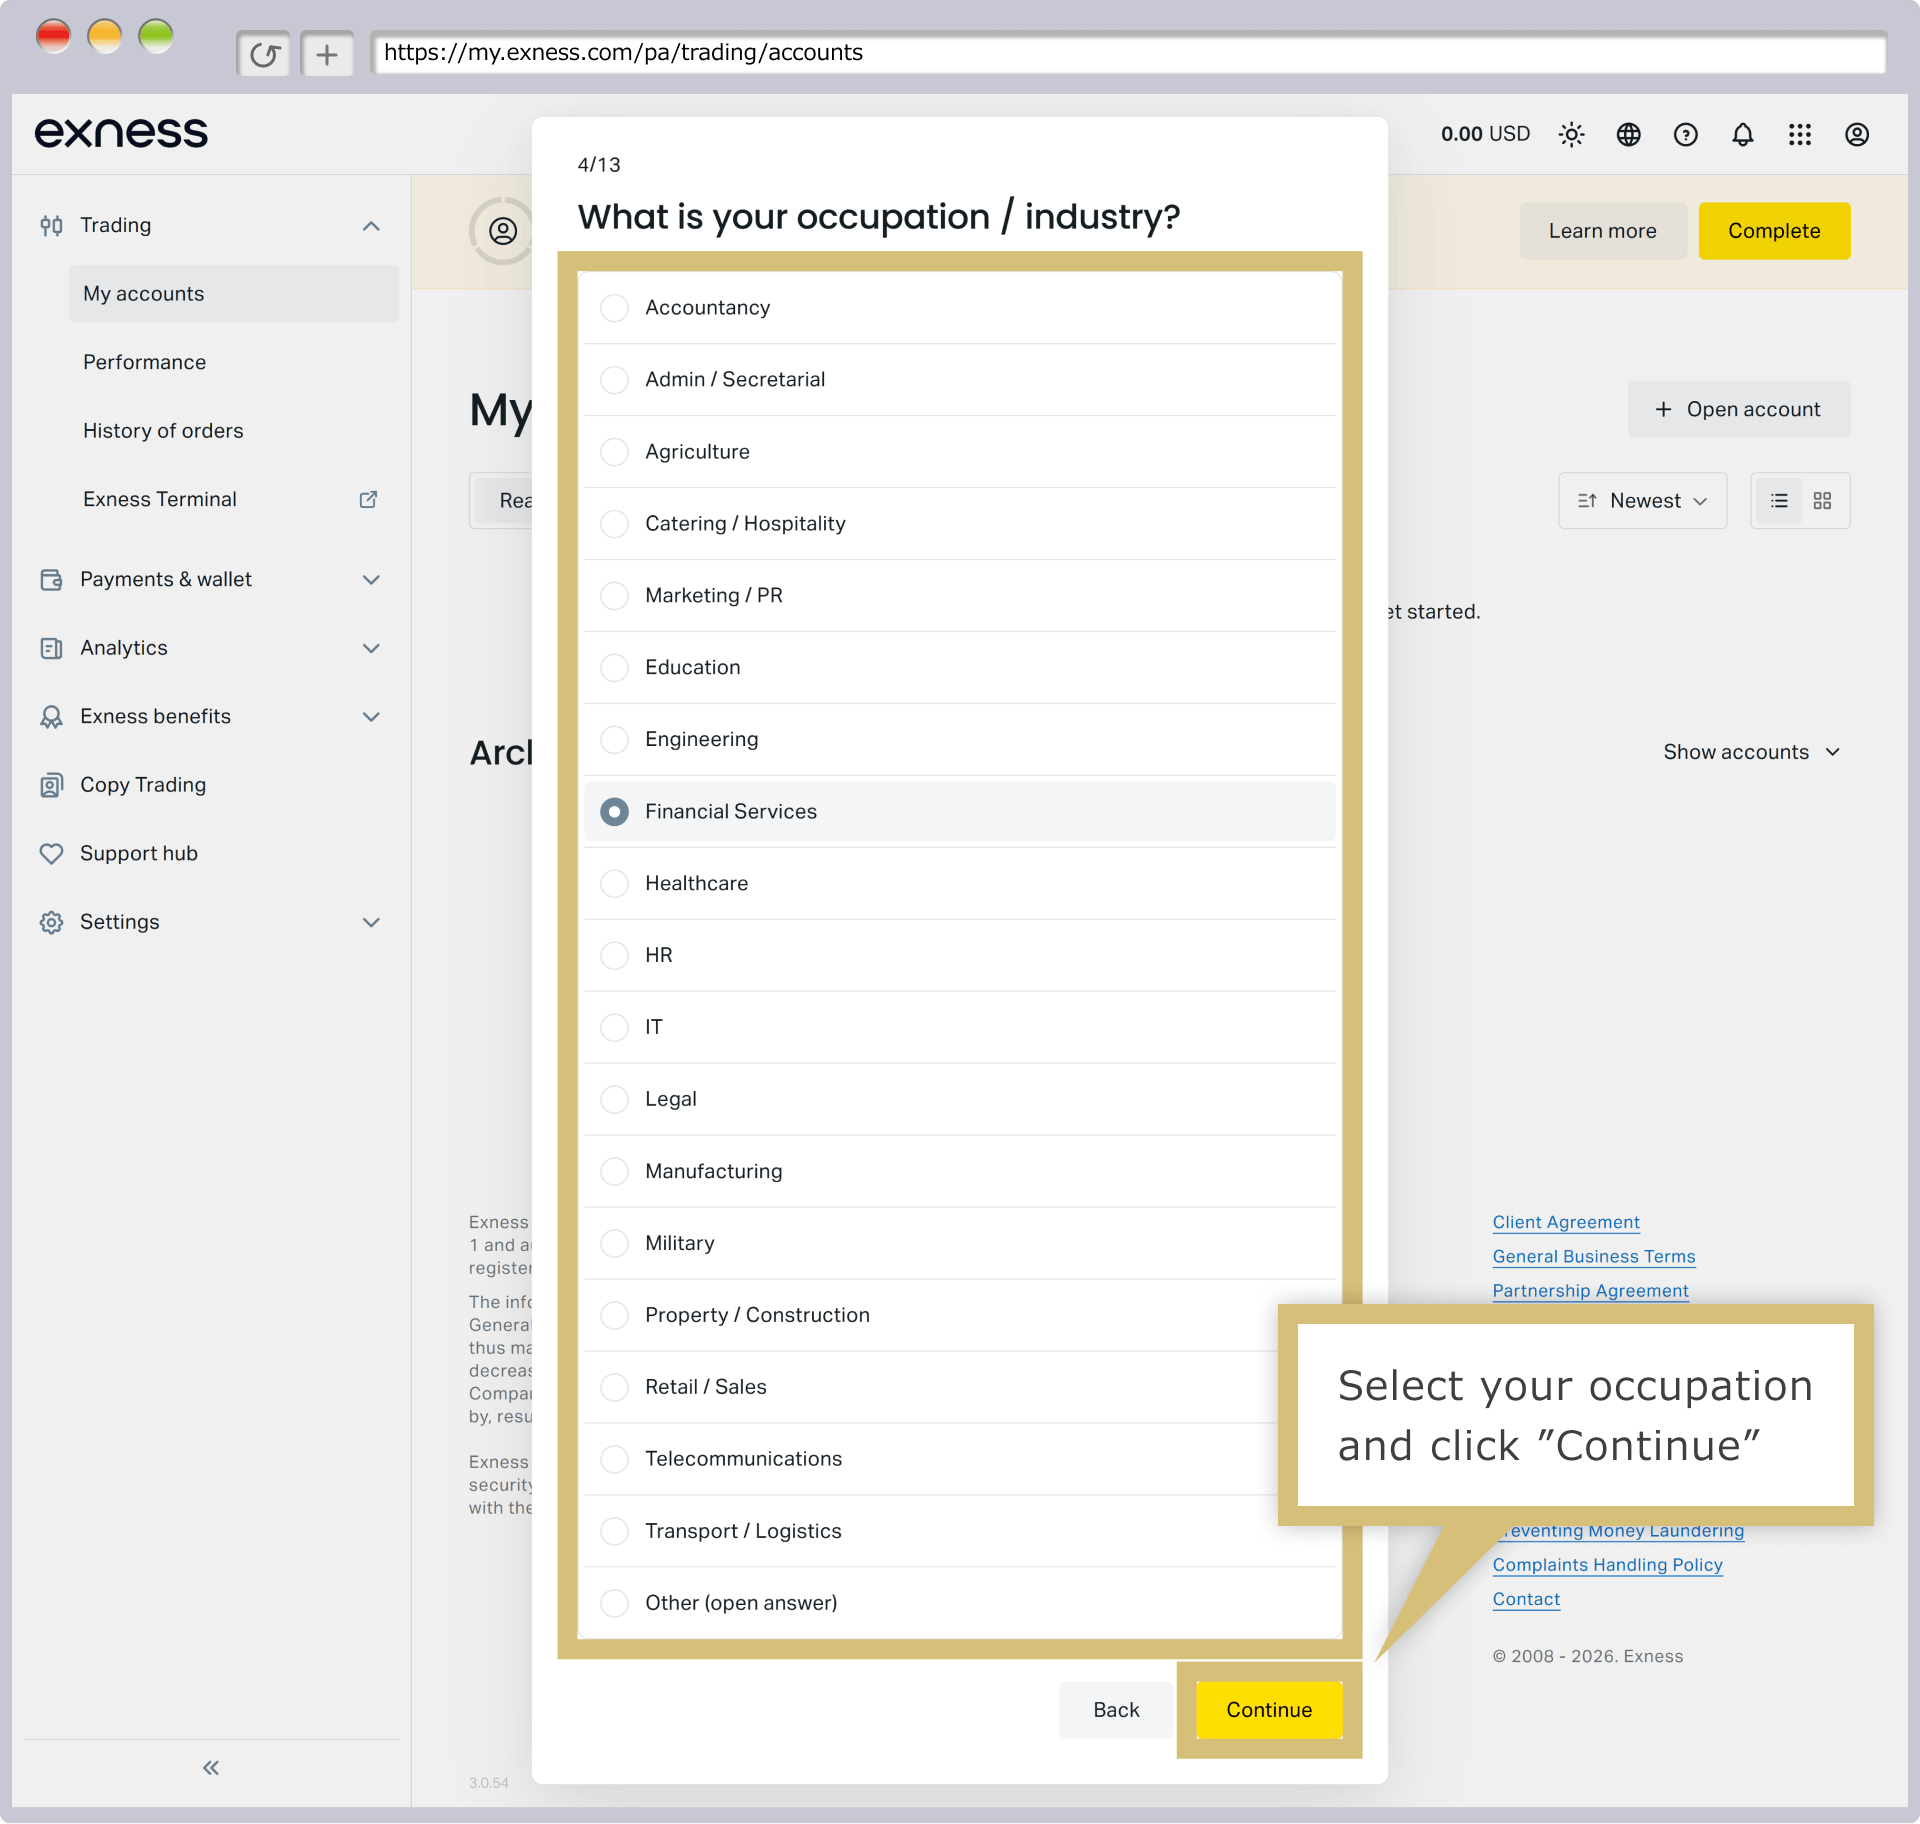Open the notifications bell icon

point(1742,134)
